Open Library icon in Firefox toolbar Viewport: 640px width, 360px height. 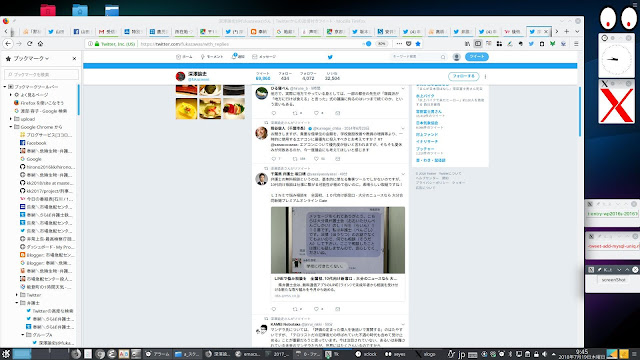[x=467, y=44]
